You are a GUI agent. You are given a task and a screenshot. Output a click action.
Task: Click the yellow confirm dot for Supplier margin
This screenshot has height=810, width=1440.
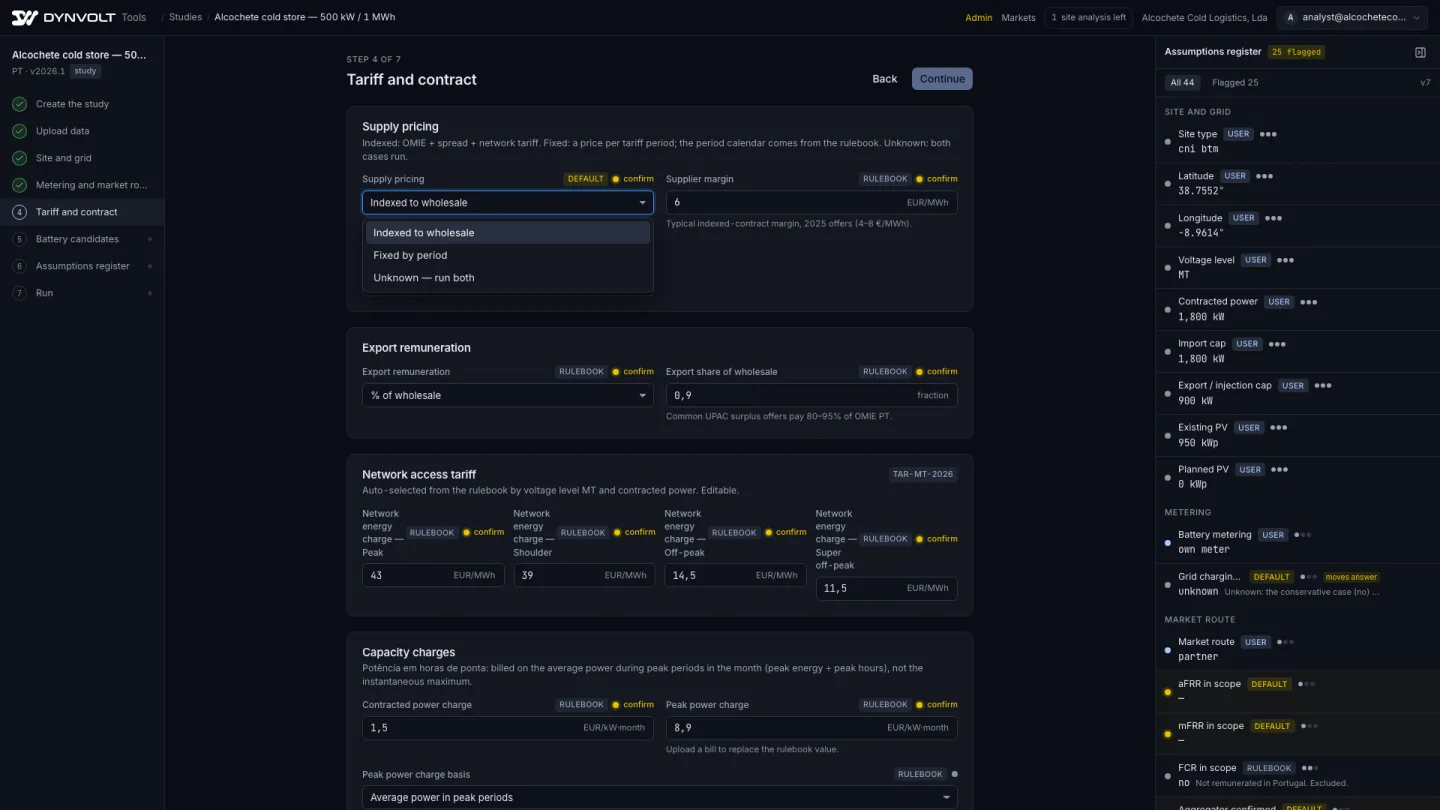(919, 179)
